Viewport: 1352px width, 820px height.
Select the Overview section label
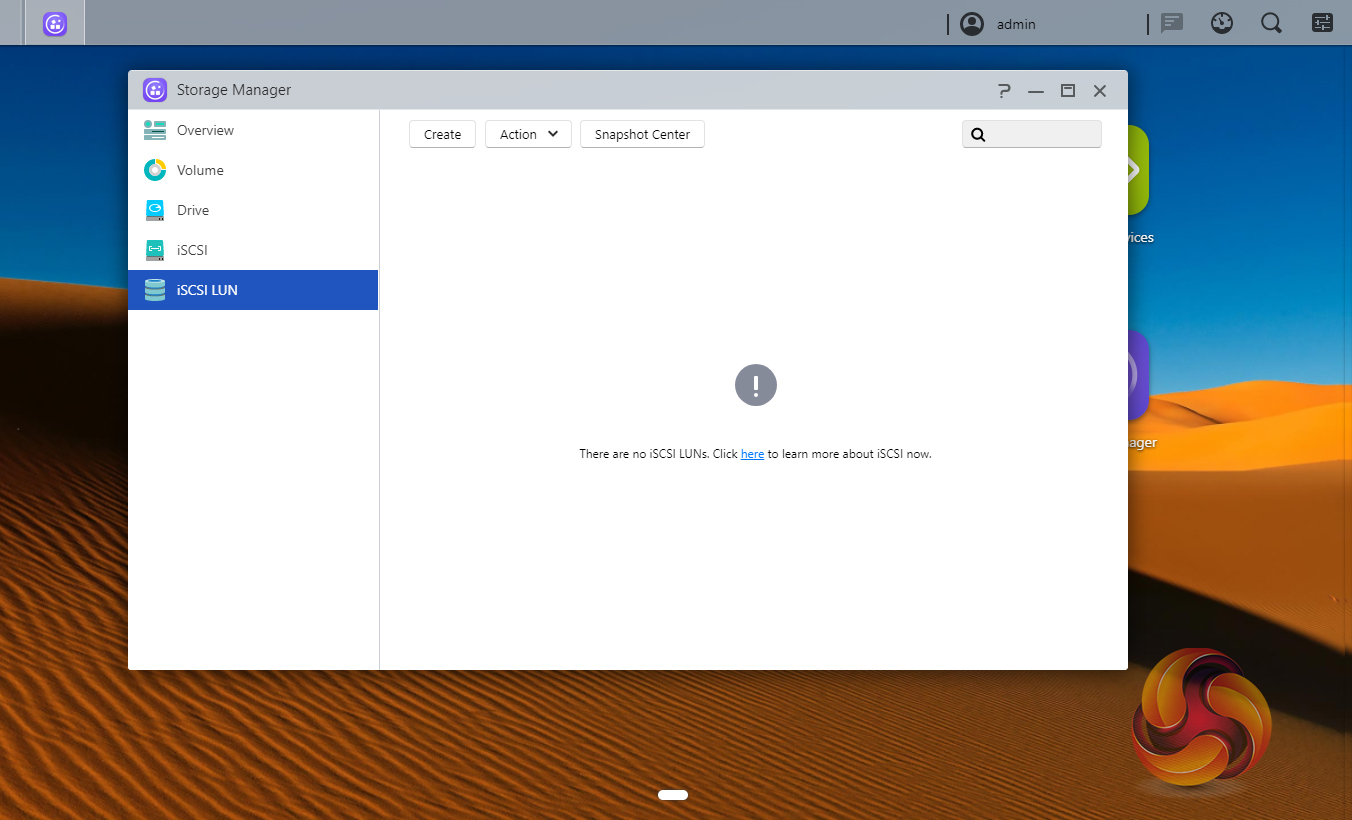[x=205, y=130]
